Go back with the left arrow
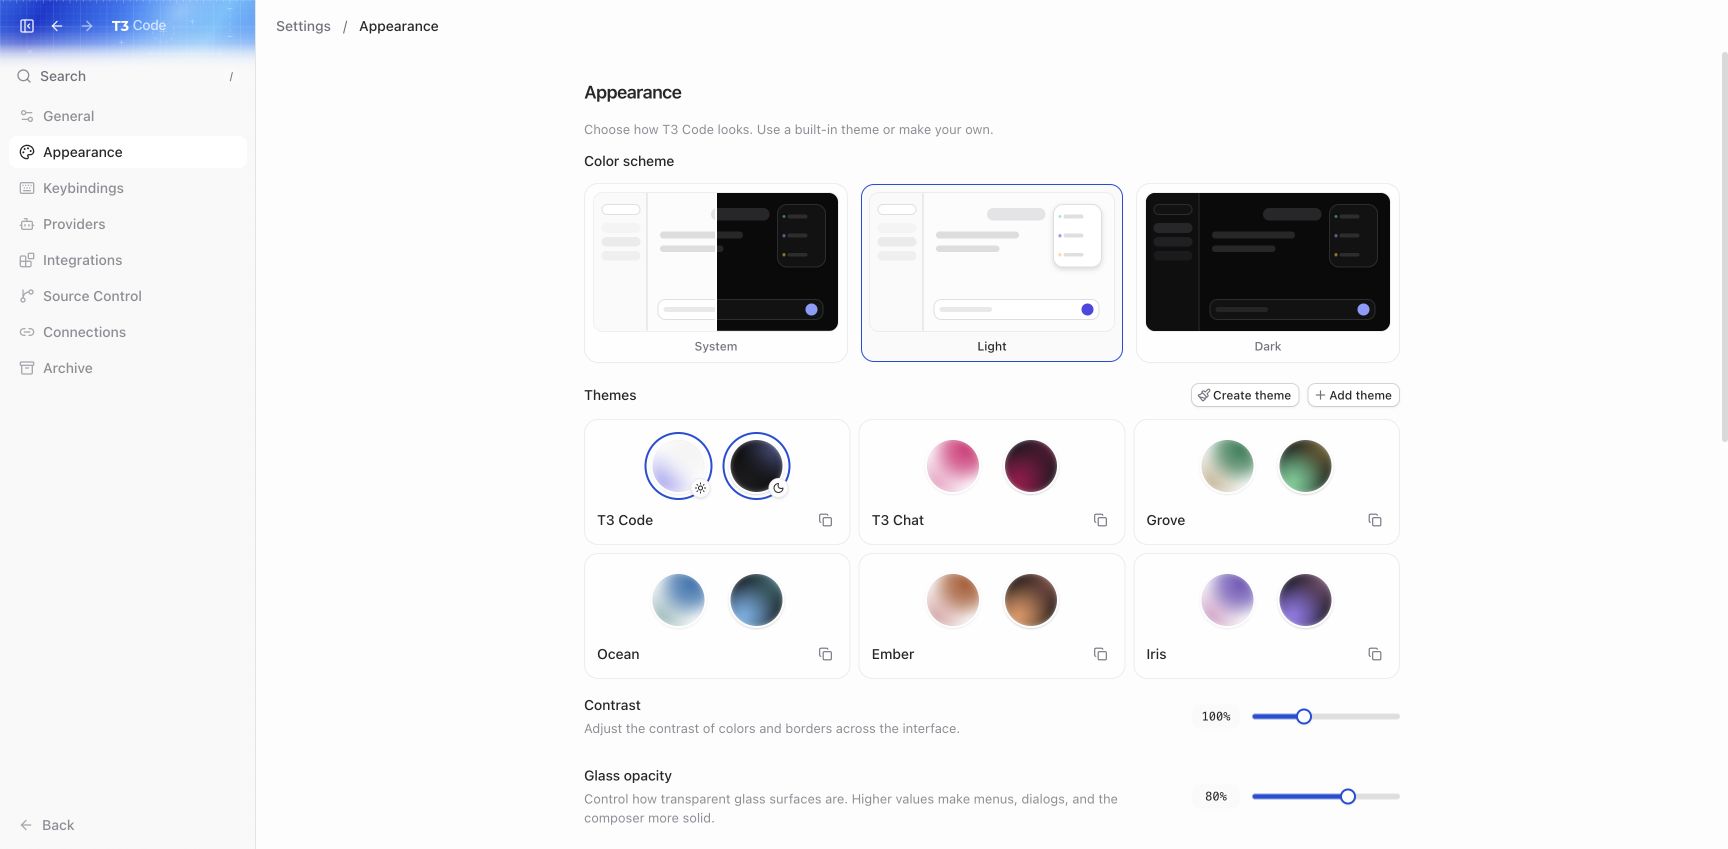 (x=57, y=26)
